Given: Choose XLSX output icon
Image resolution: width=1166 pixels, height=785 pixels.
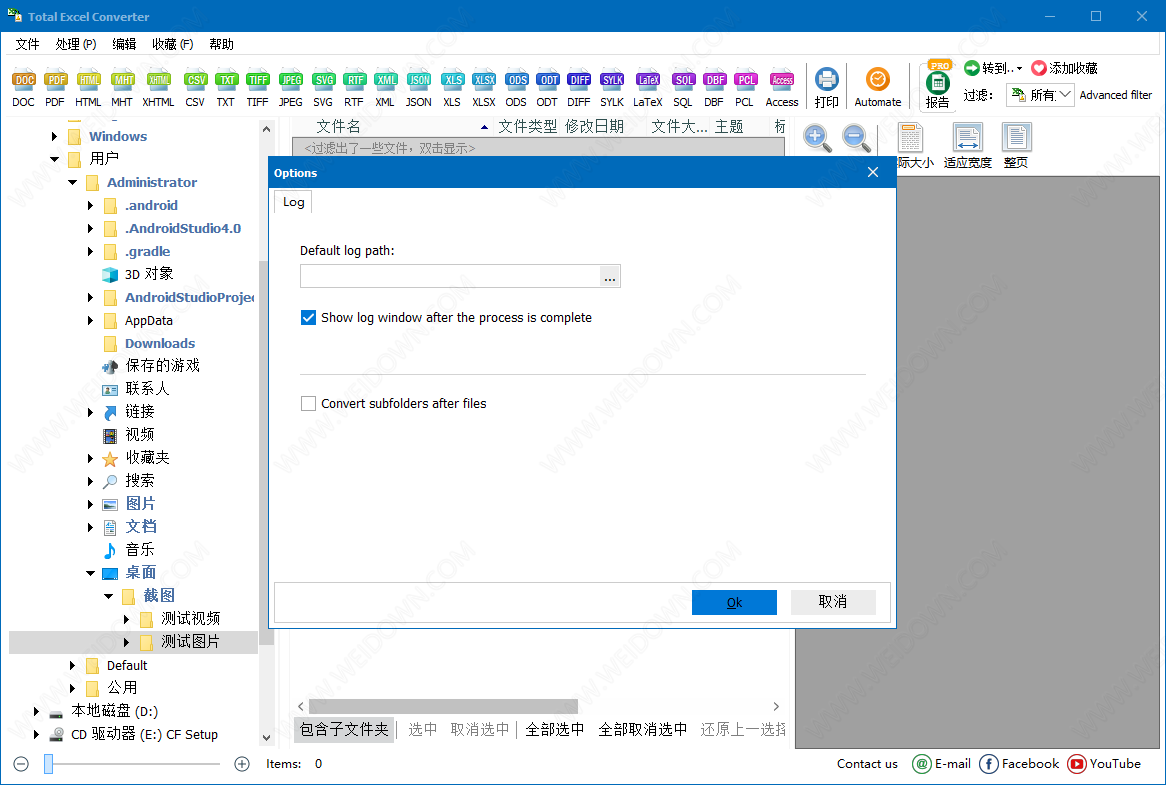Looking at the screenshot, I should coord(484,88).
